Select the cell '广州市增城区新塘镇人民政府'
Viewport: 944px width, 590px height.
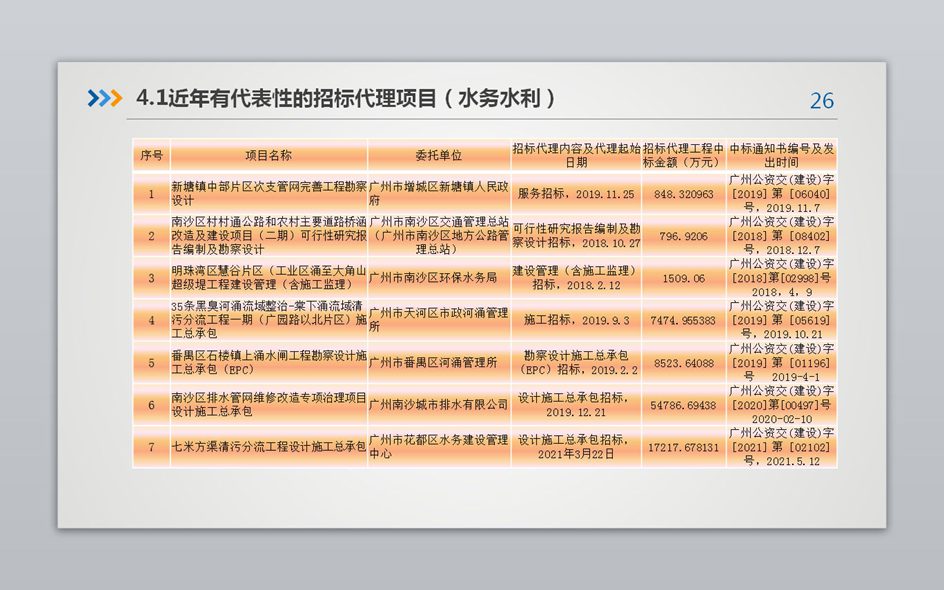(x=439, y=193)
